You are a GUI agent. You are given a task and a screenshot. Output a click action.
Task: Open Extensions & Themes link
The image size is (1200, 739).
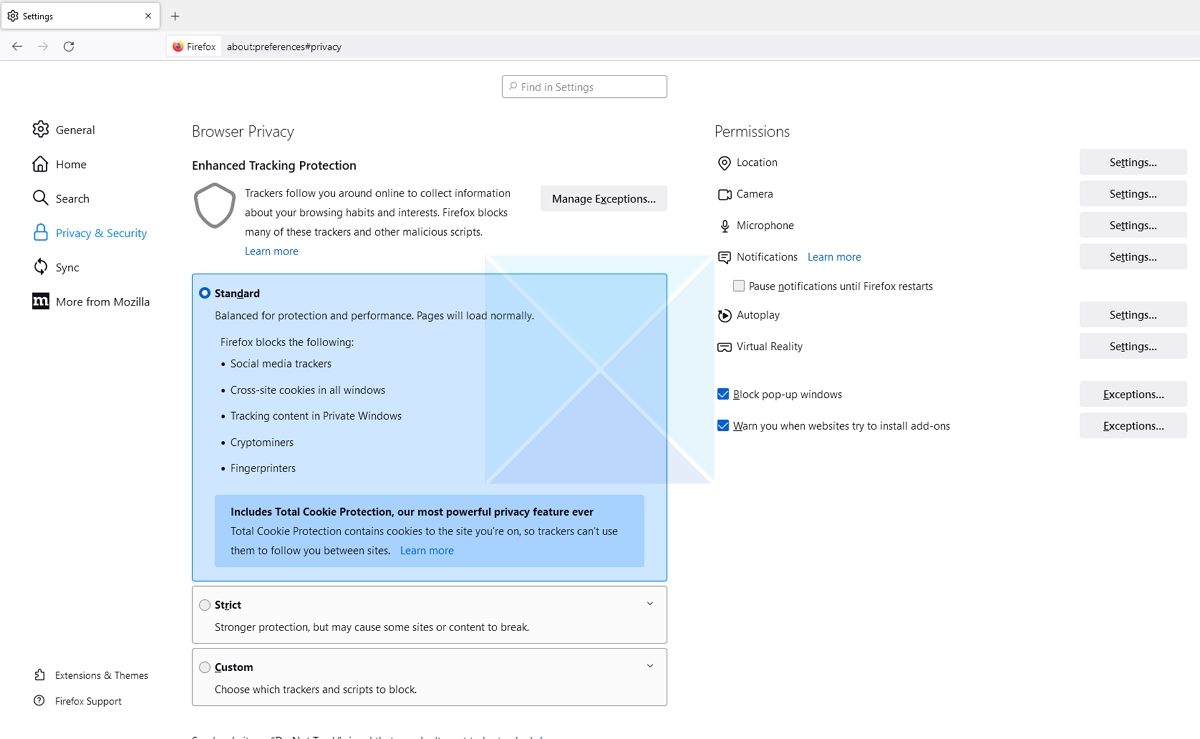point(102,675)
